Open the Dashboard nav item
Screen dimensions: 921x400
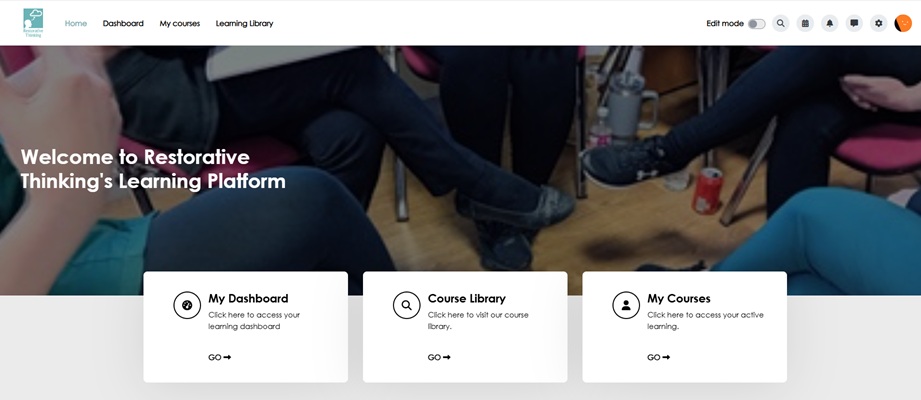pyautogui.click(x=123, y=23)
